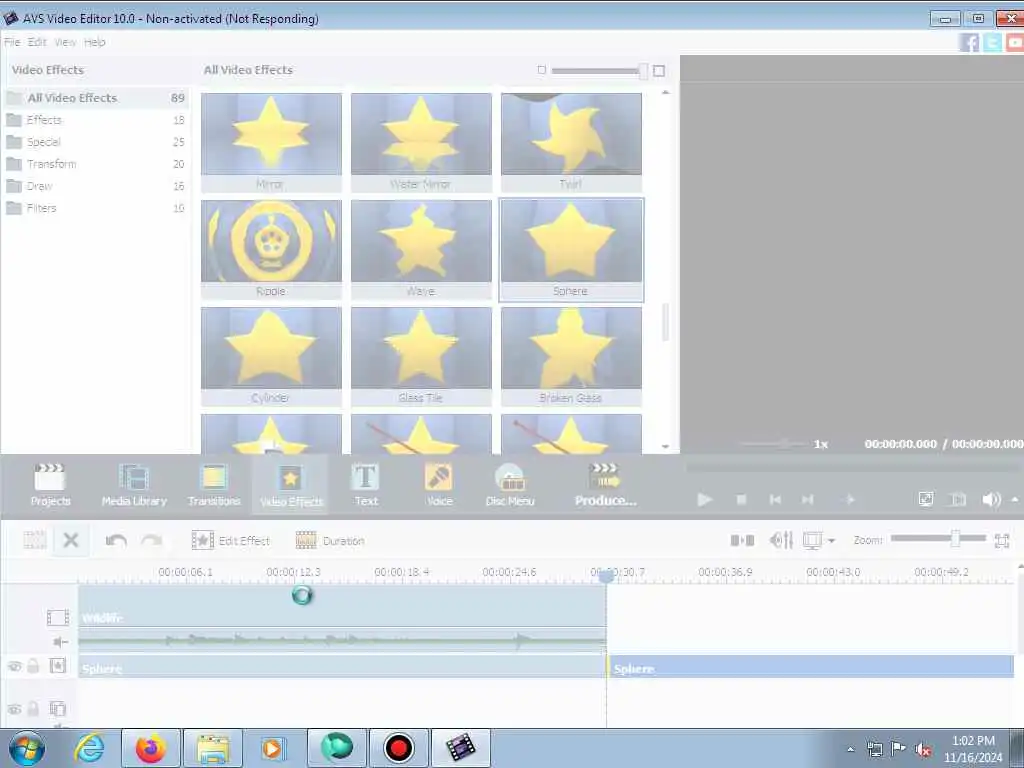
Task: Select the Video Effects section button
Action: point(291,485)
